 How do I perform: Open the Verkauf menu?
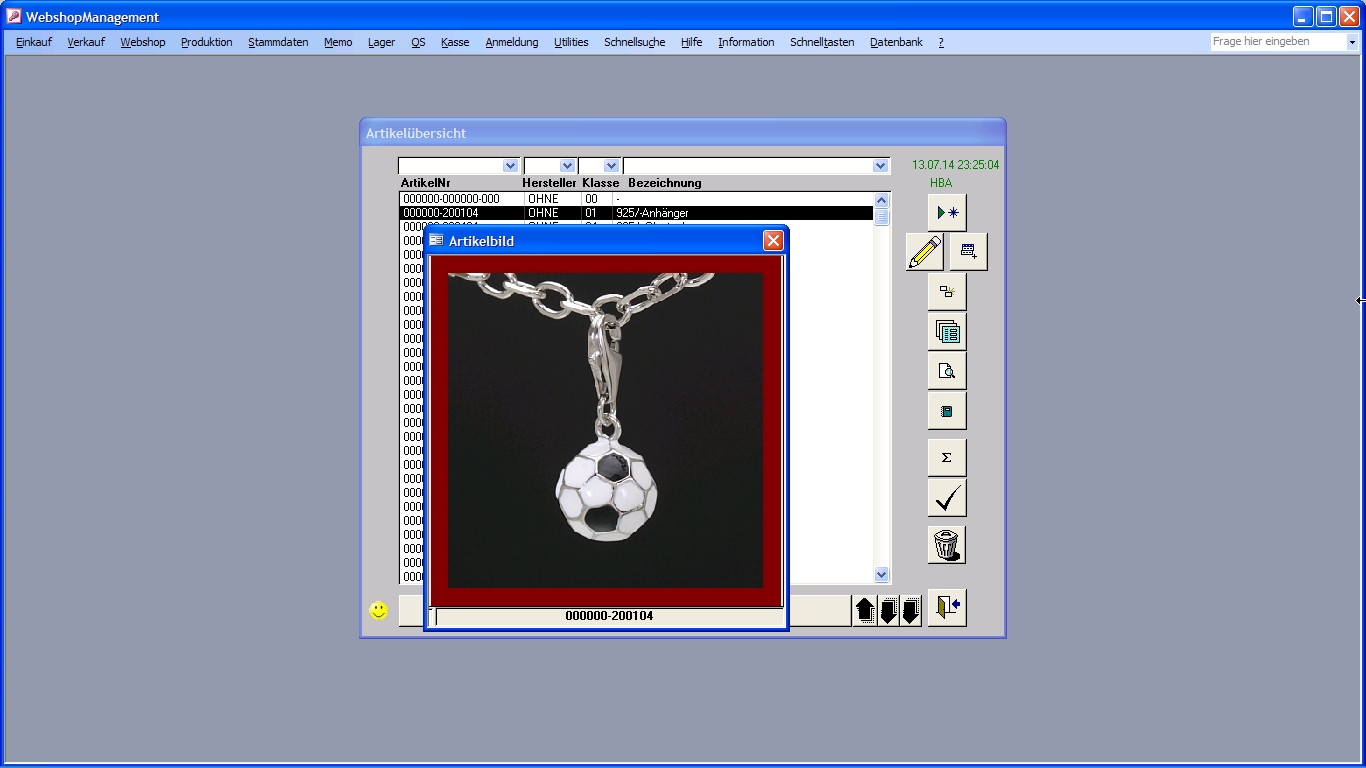click(x=86, y=42)
